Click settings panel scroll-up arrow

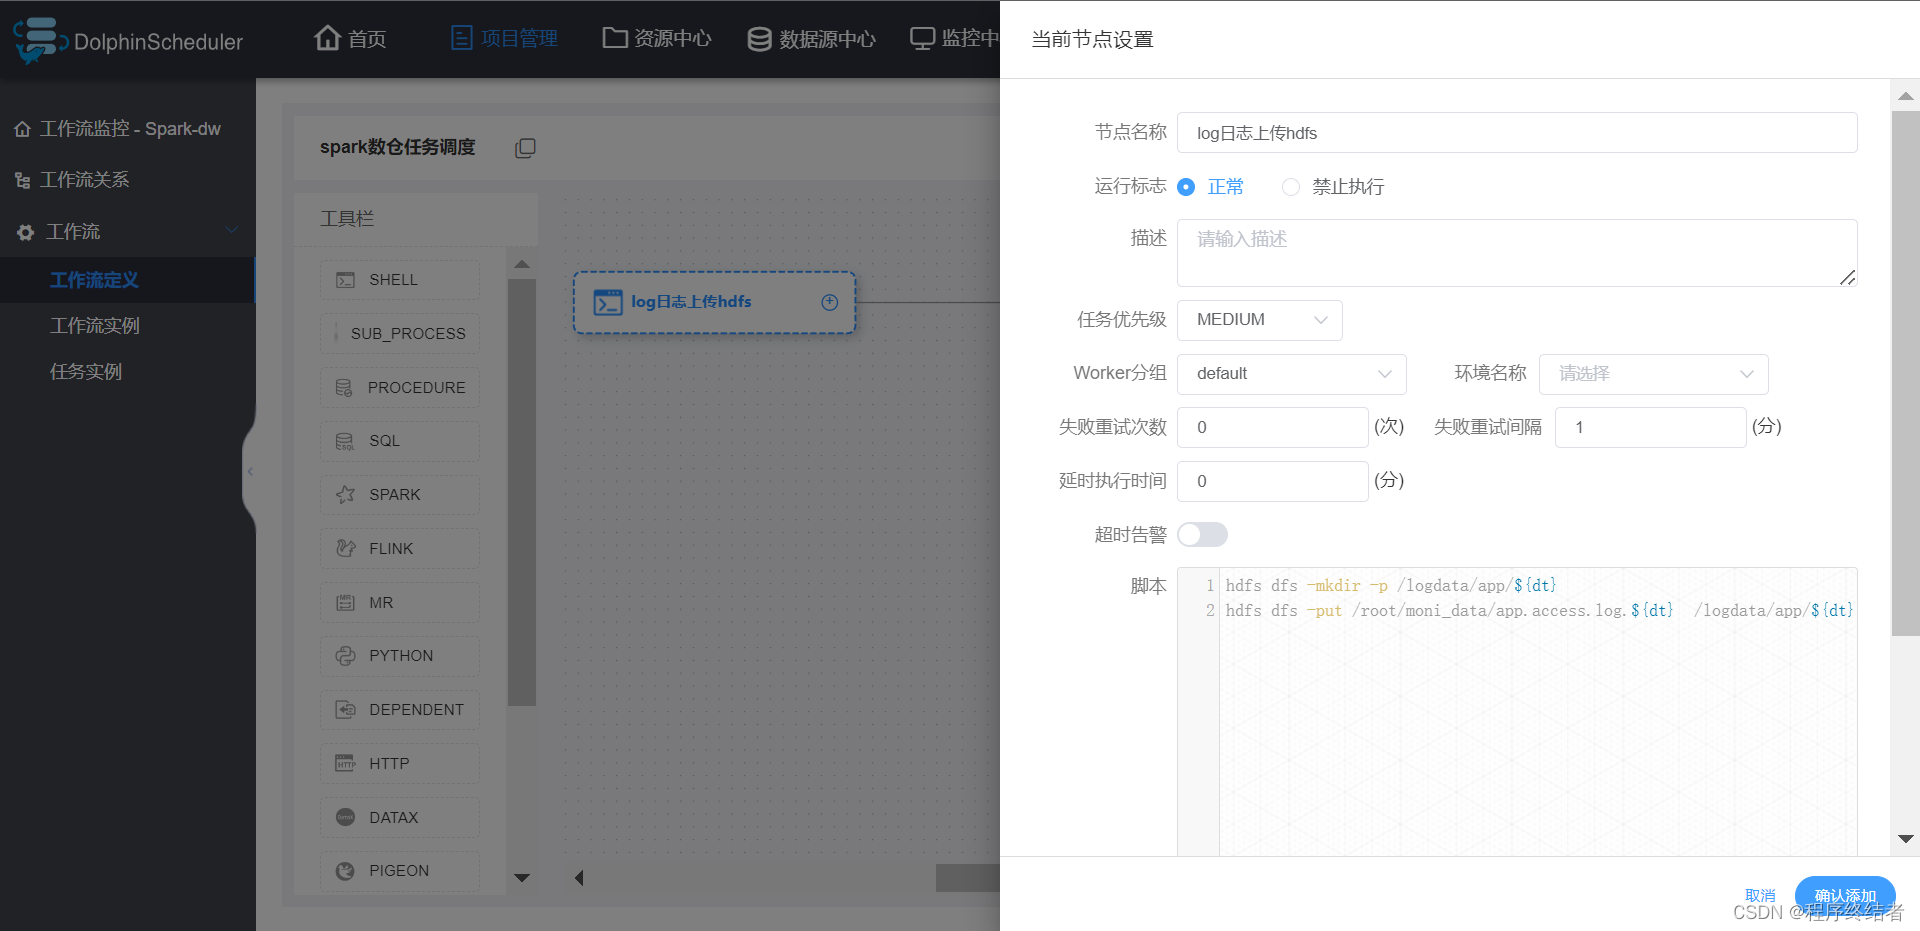1906,96
